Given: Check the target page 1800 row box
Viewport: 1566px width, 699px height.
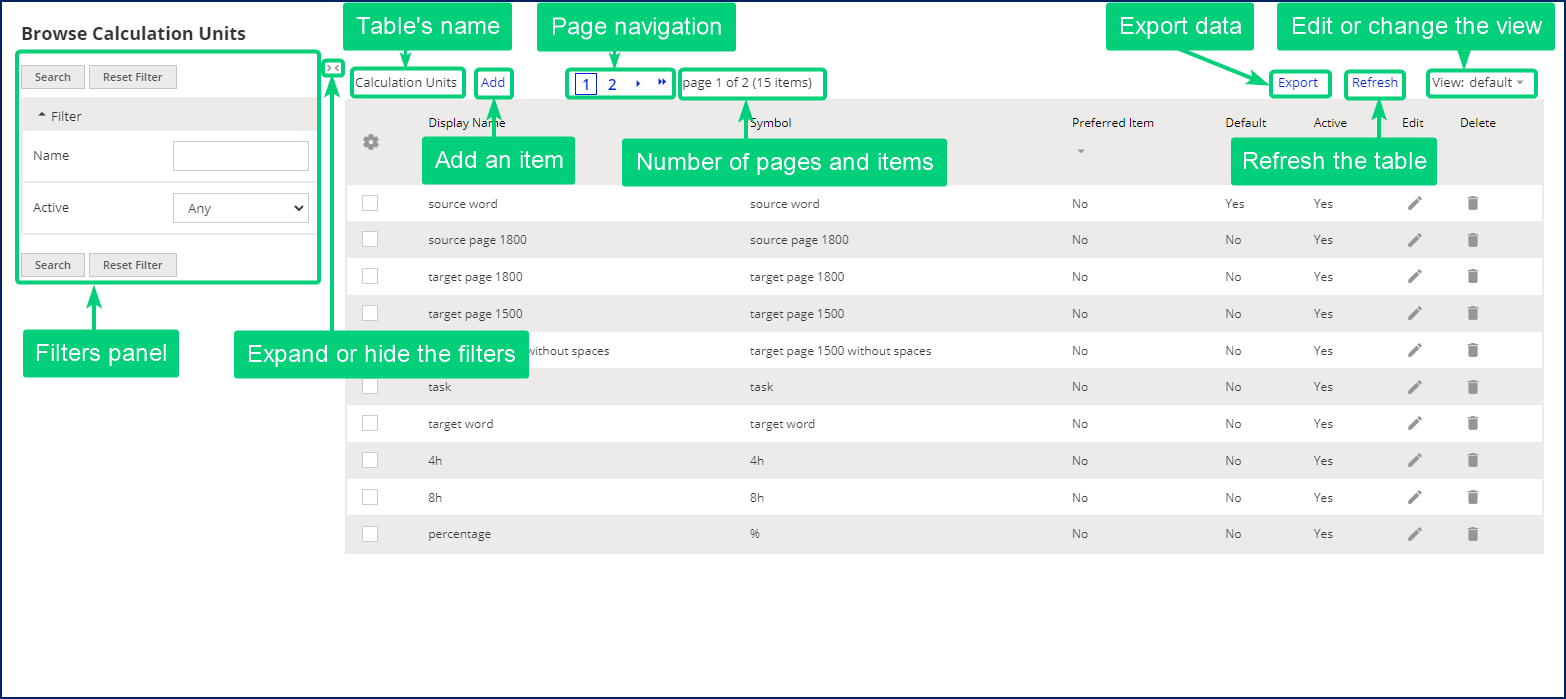Looking at the screenshot, I should (x=370, y=276).
